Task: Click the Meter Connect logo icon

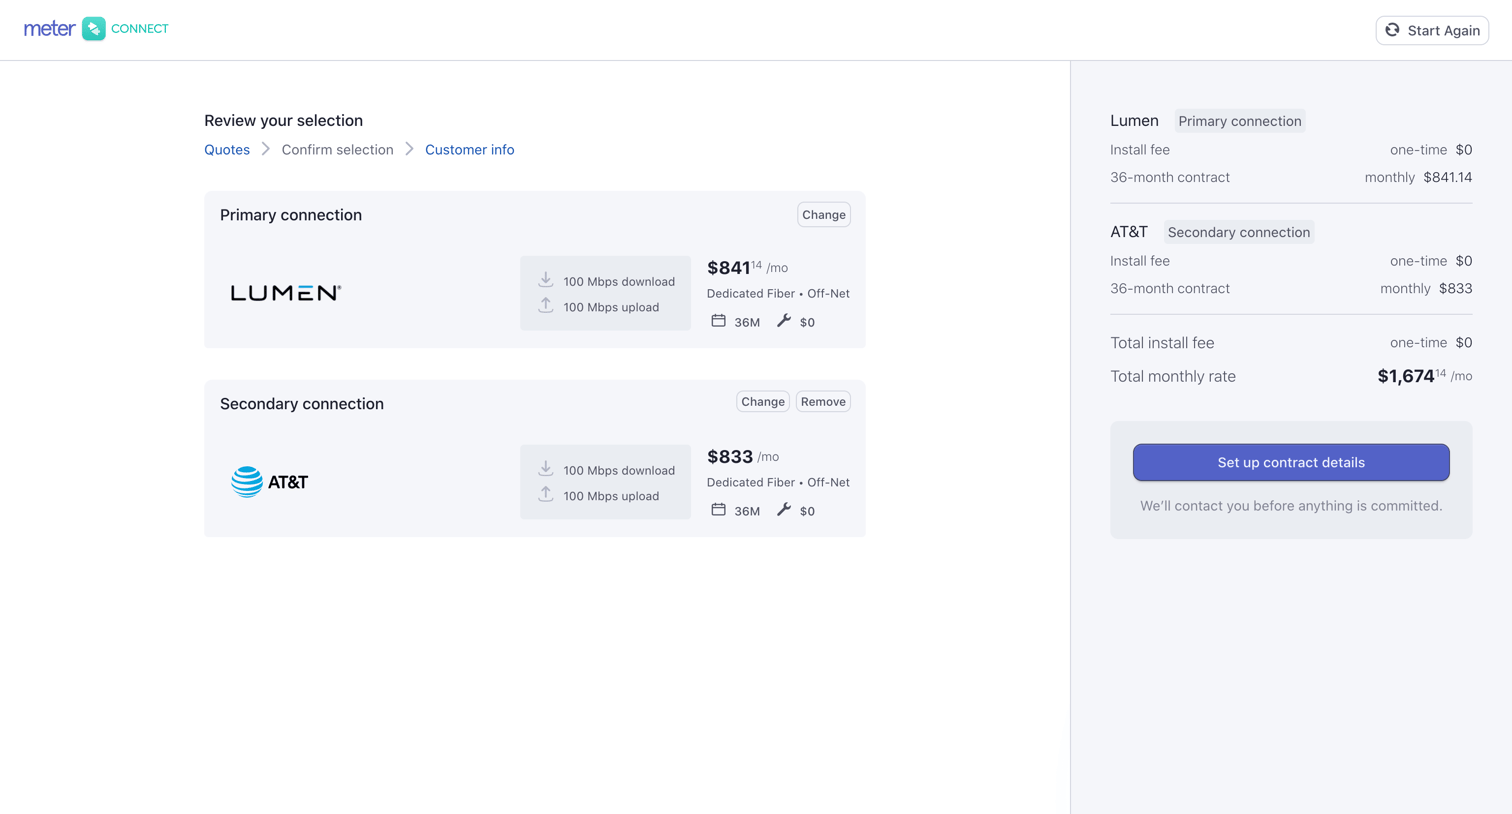Action: tap(94, 29)
